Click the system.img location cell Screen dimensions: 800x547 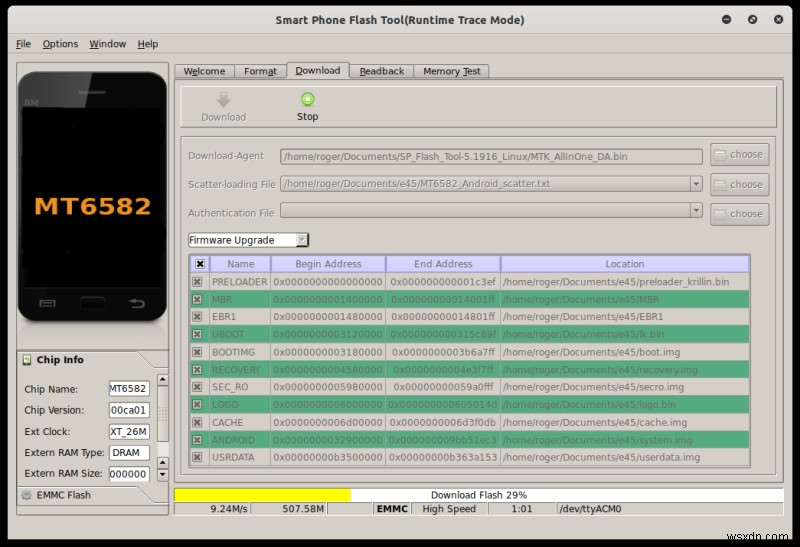click(x=625, y=440)
